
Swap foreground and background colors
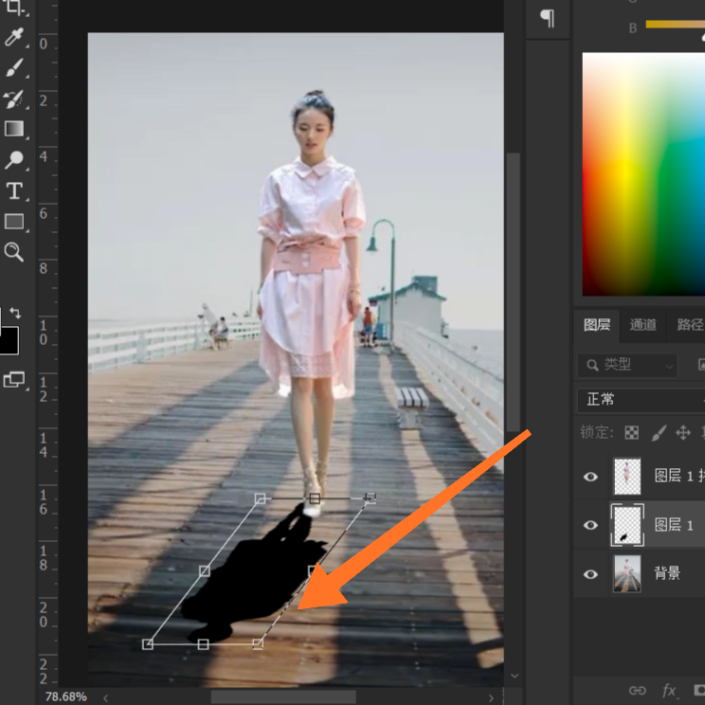coord(15,312)
